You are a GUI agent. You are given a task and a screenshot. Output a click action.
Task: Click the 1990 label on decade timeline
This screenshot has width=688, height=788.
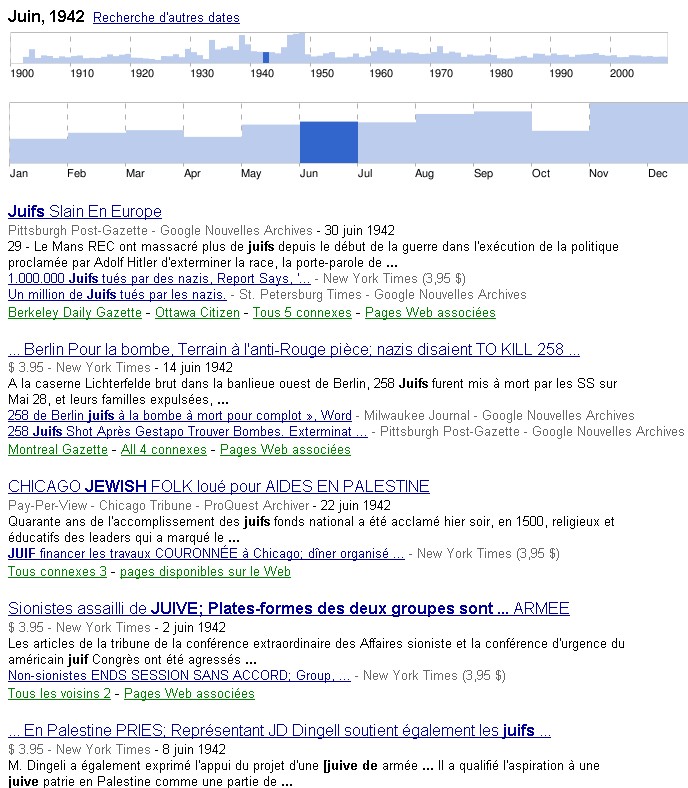[561, 73]
